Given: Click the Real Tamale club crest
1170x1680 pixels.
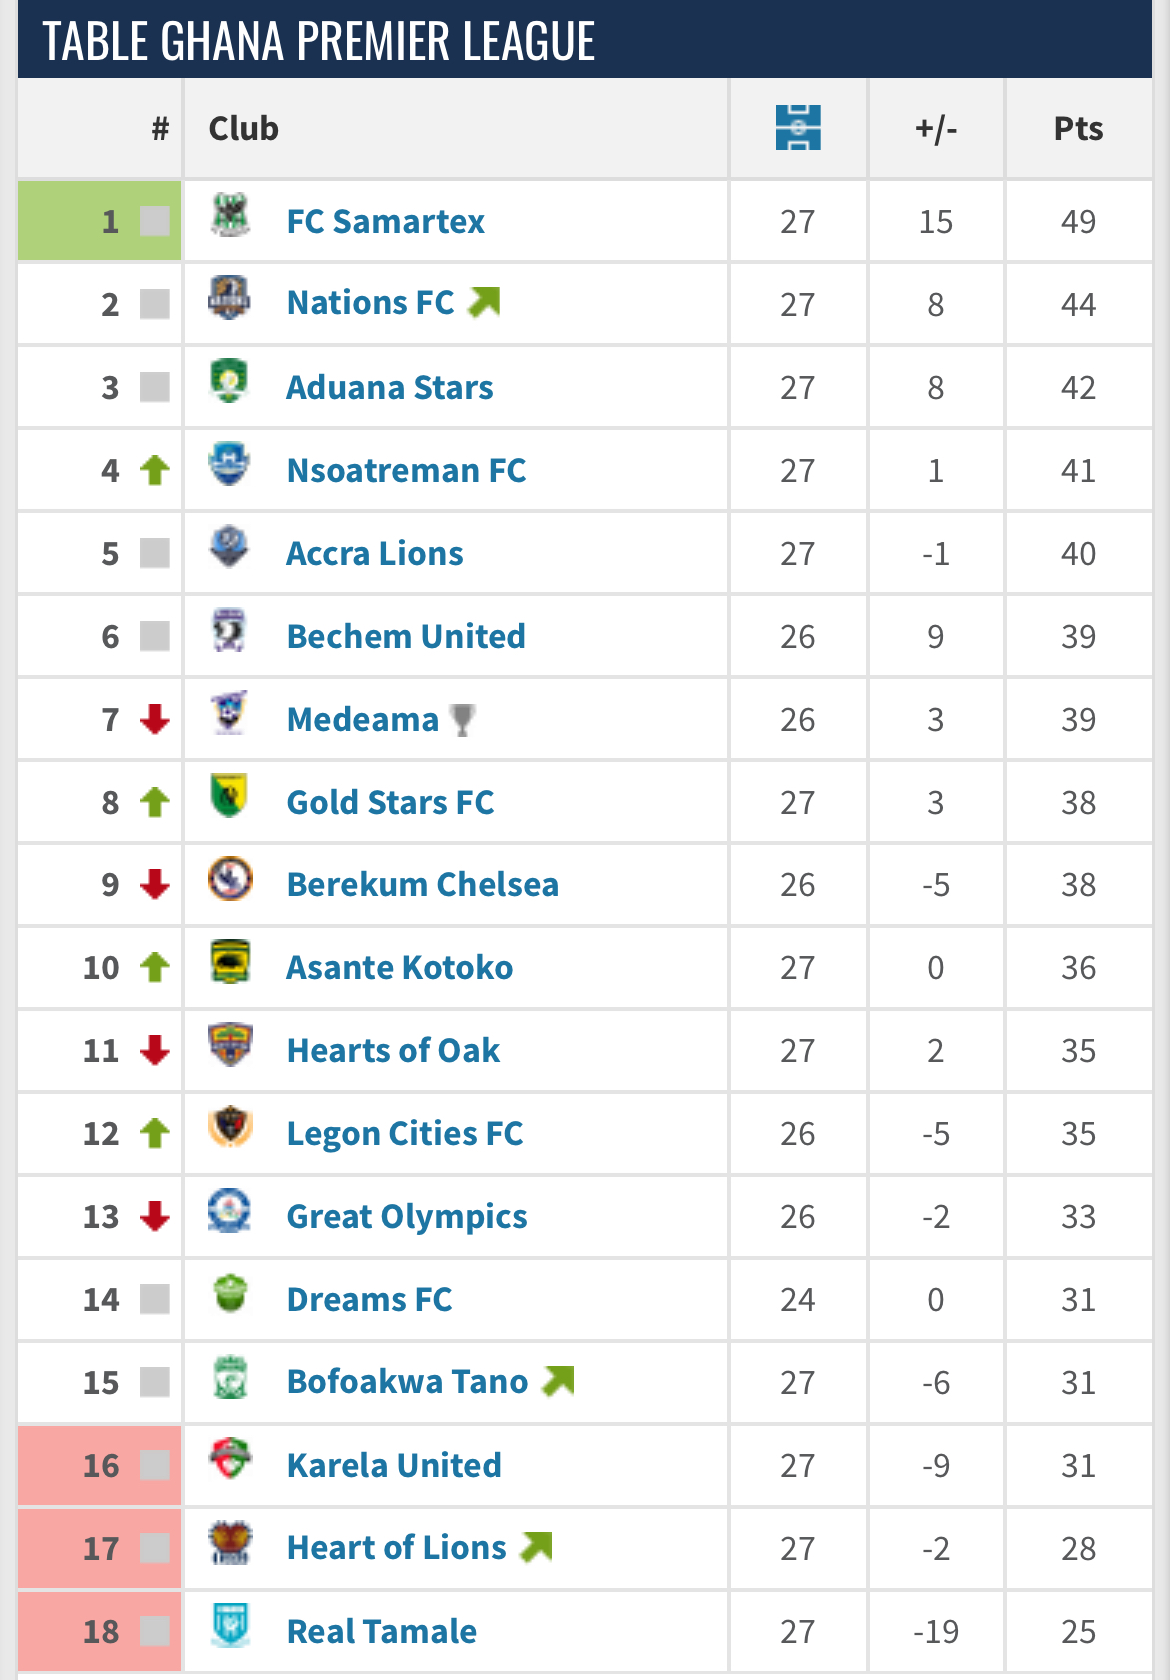Looking at the screenshot, I should pos(230,1626).
